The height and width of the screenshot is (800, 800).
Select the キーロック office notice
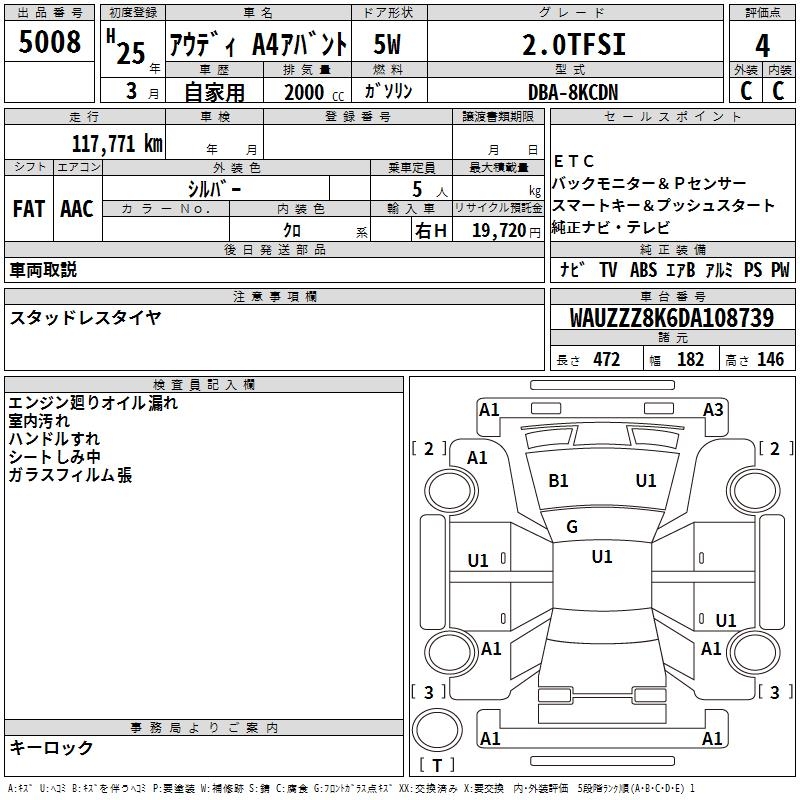pos(52,747)
